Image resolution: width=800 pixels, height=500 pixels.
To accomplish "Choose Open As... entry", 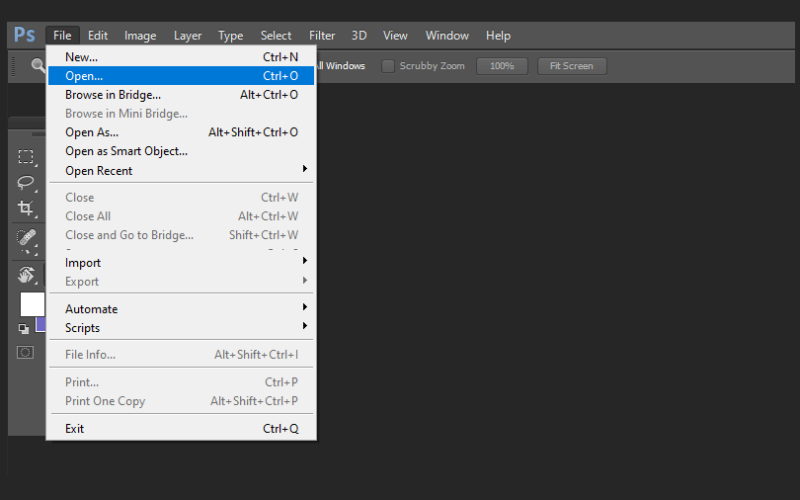I will 181,132.
